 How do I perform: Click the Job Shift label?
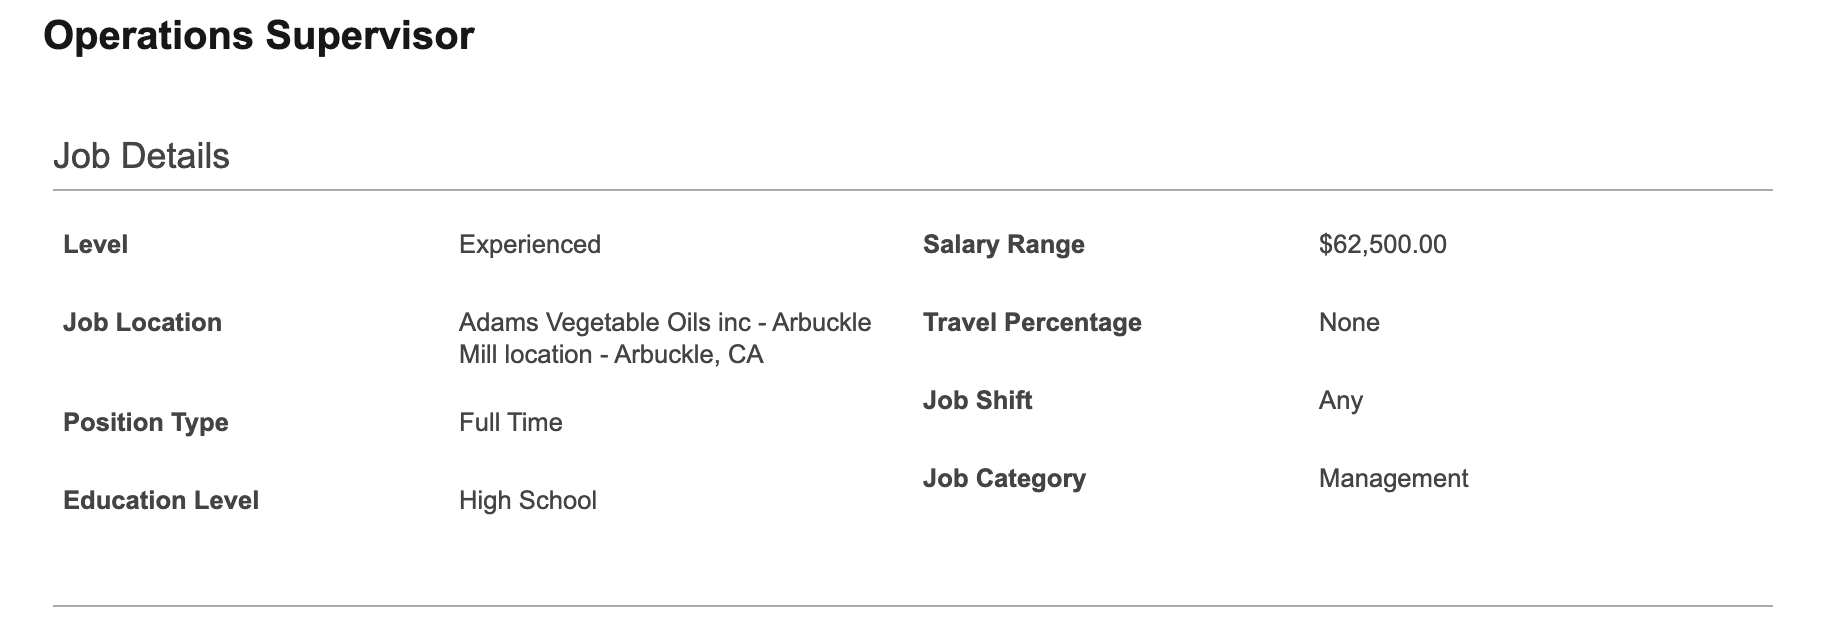click(x=977, y=400)
